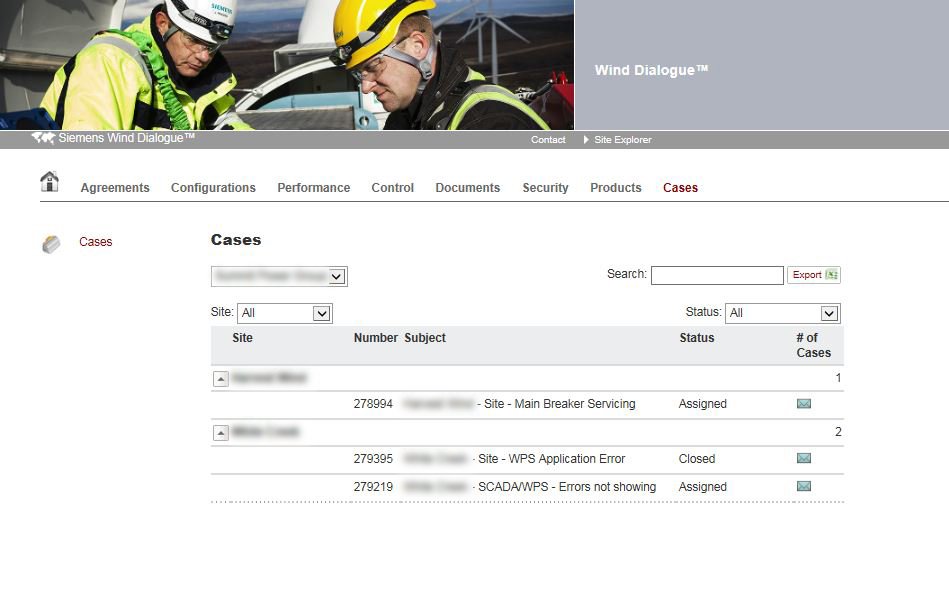Click the Assigned status of case 279219

[703, 487]
